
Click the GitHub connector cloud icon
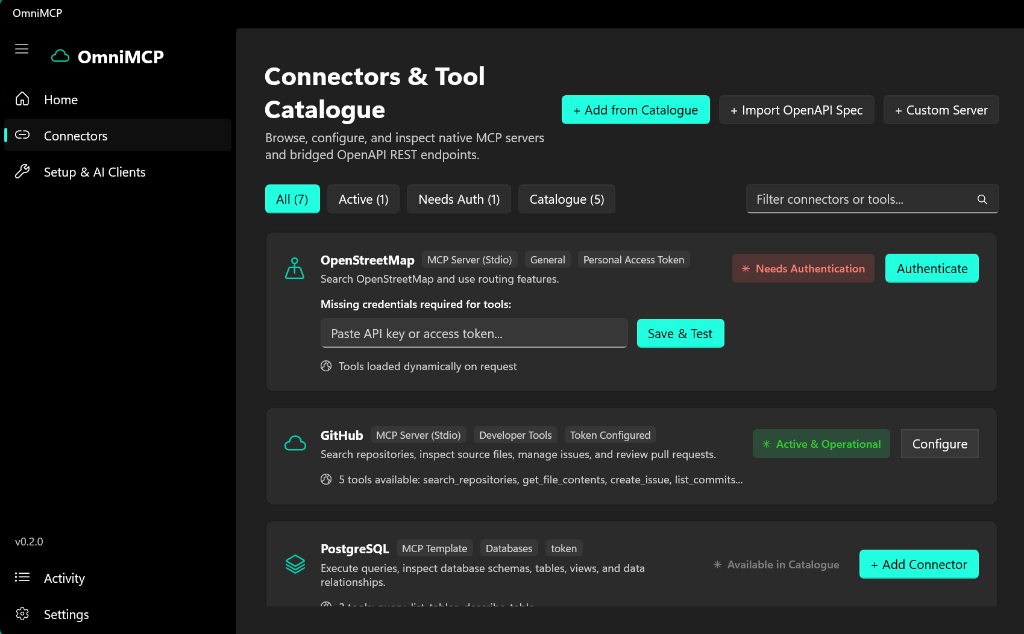pos(295,444)
